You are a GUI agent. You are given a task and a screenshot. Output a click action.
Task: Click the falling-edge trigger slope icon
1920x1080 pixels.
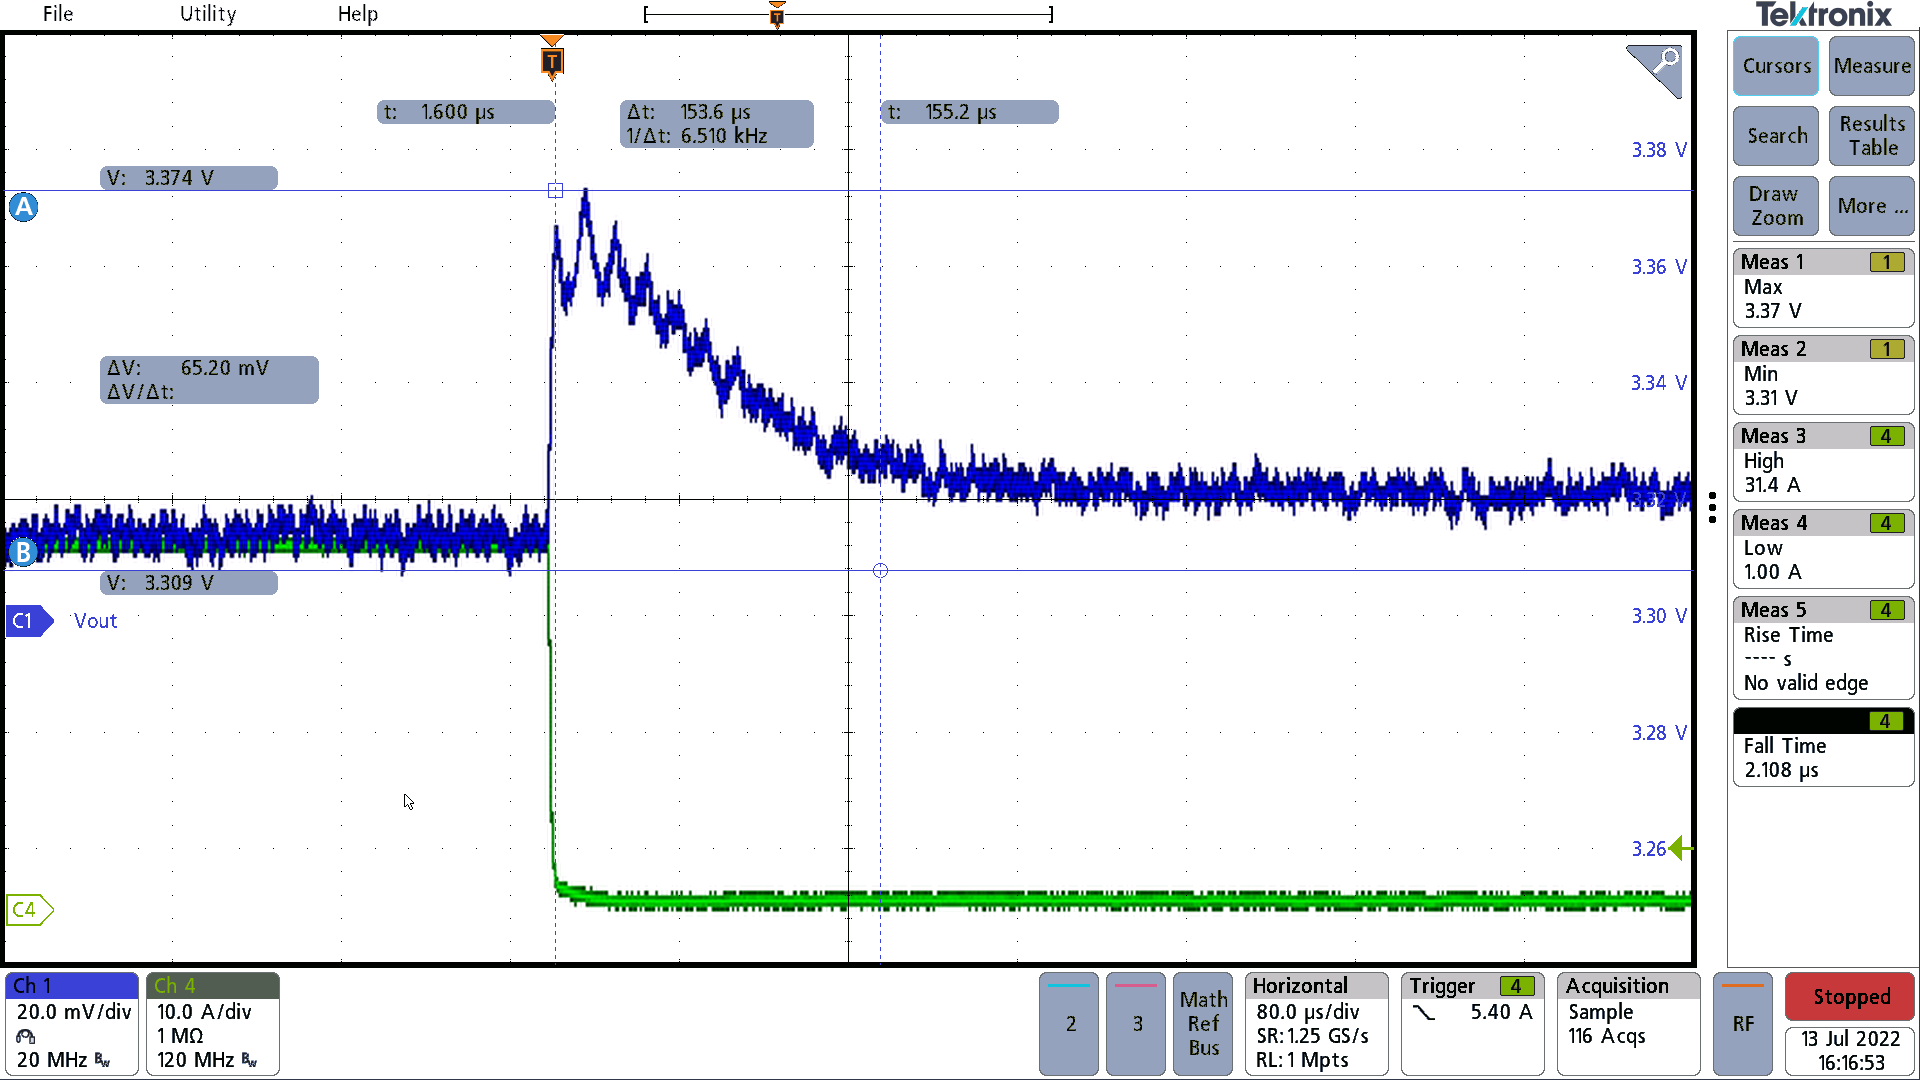(1424, 1013)
